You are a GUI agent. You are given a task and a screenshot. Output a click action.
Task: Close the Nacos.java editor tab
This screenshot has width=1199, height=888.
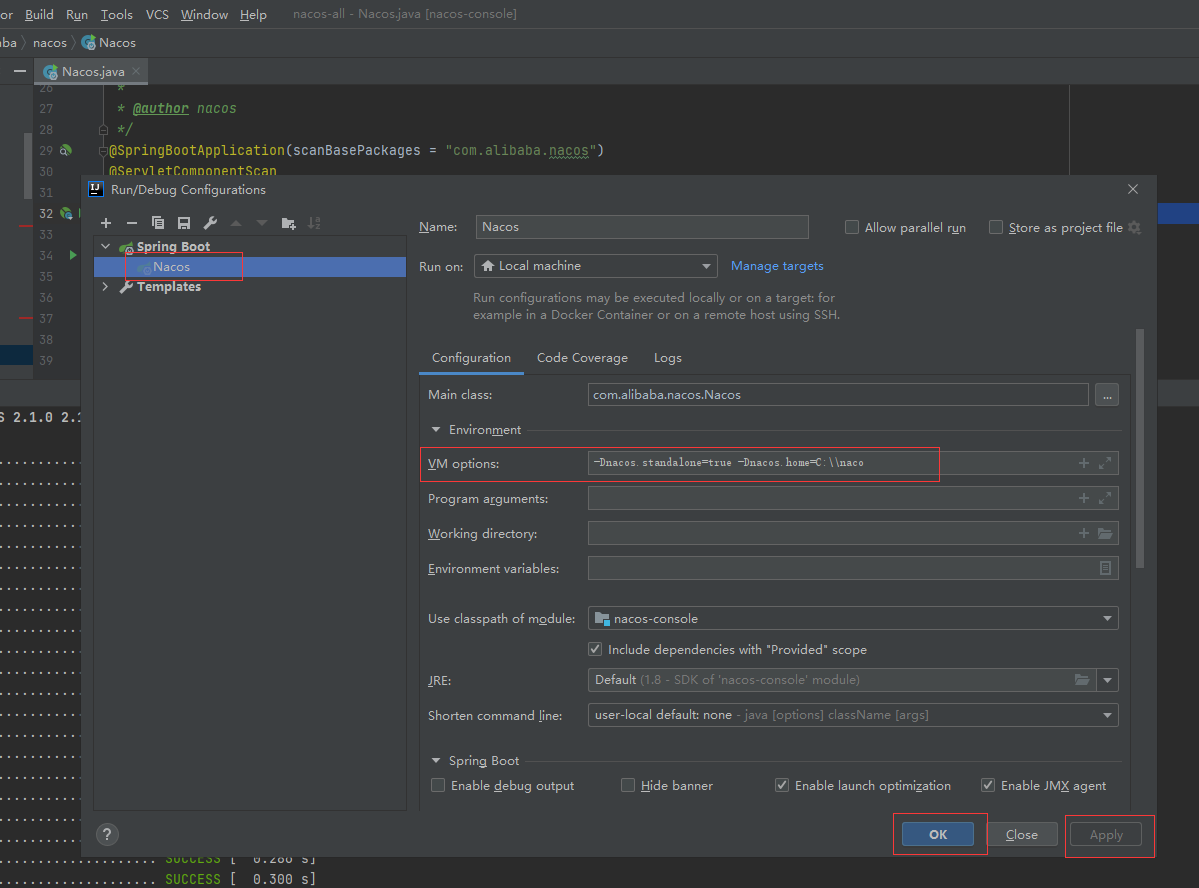(x=136, y=71)
